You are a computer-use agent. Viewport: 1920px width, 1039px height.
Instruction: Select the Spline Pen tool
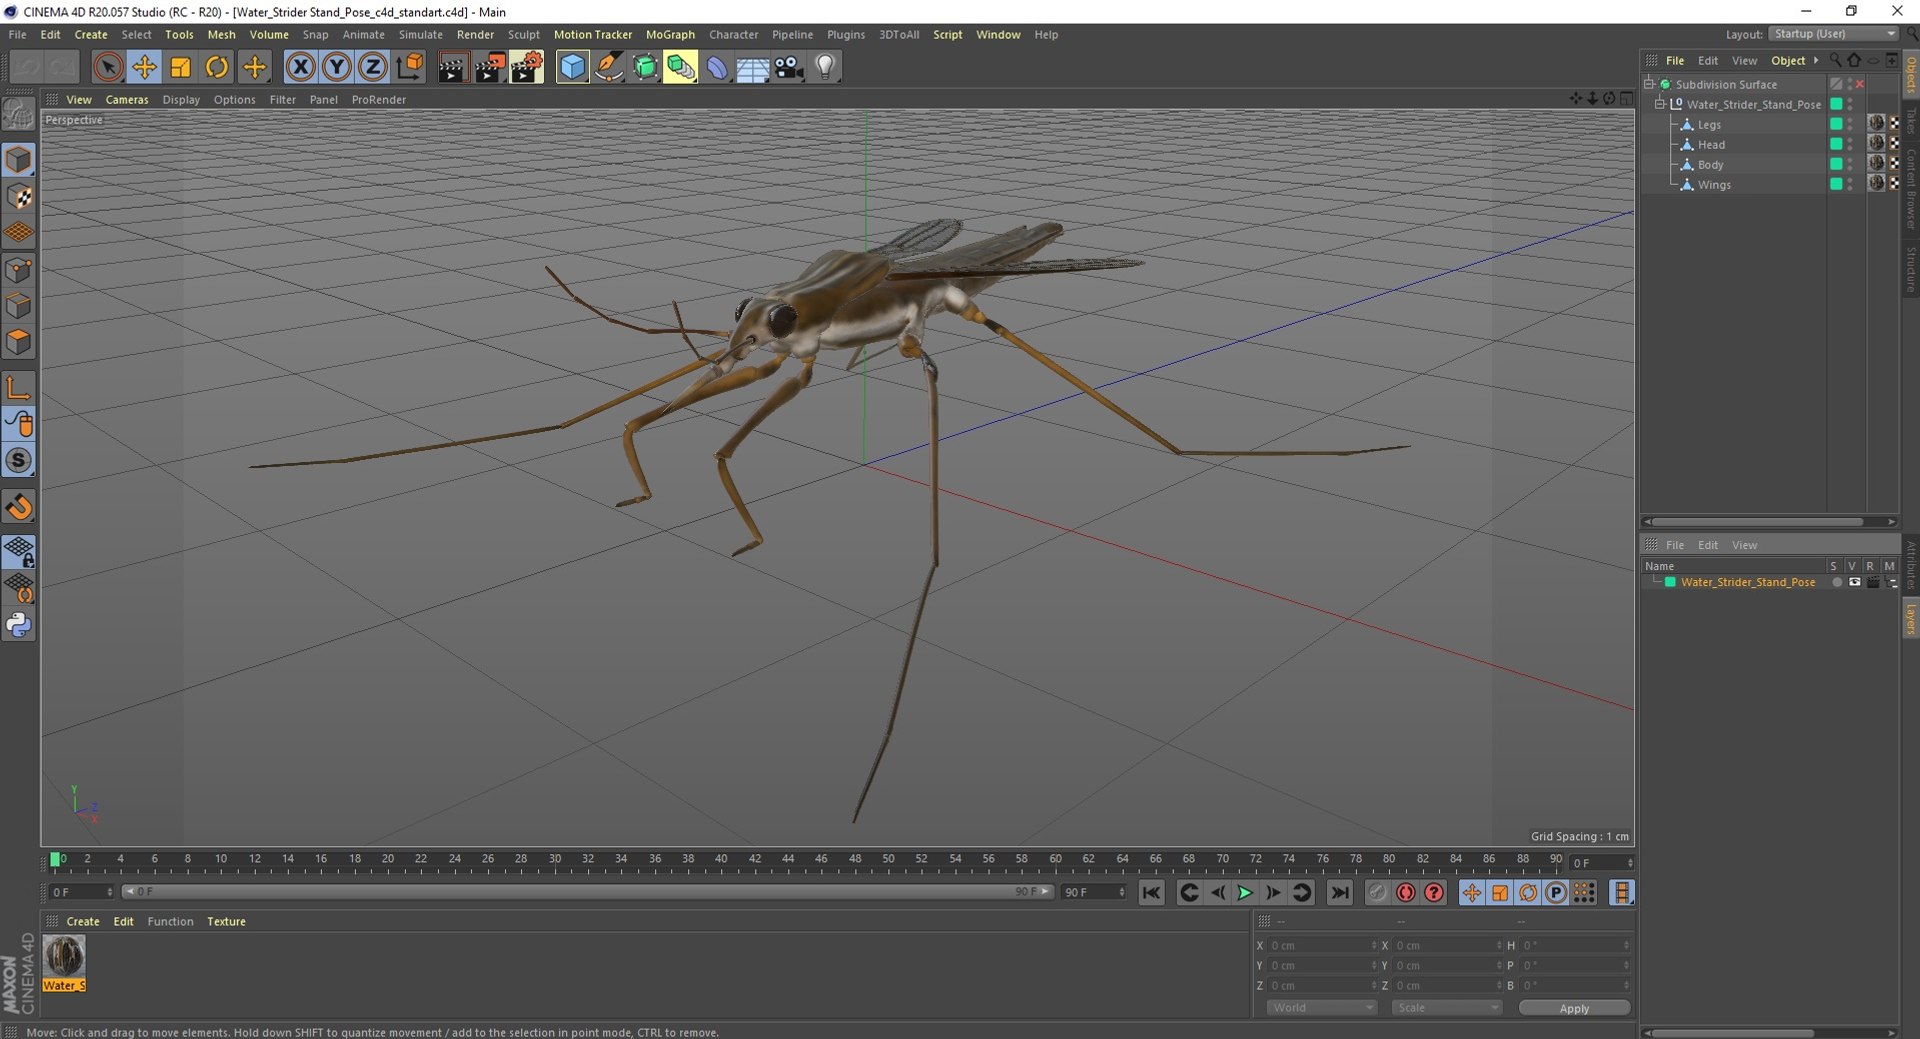608,67
